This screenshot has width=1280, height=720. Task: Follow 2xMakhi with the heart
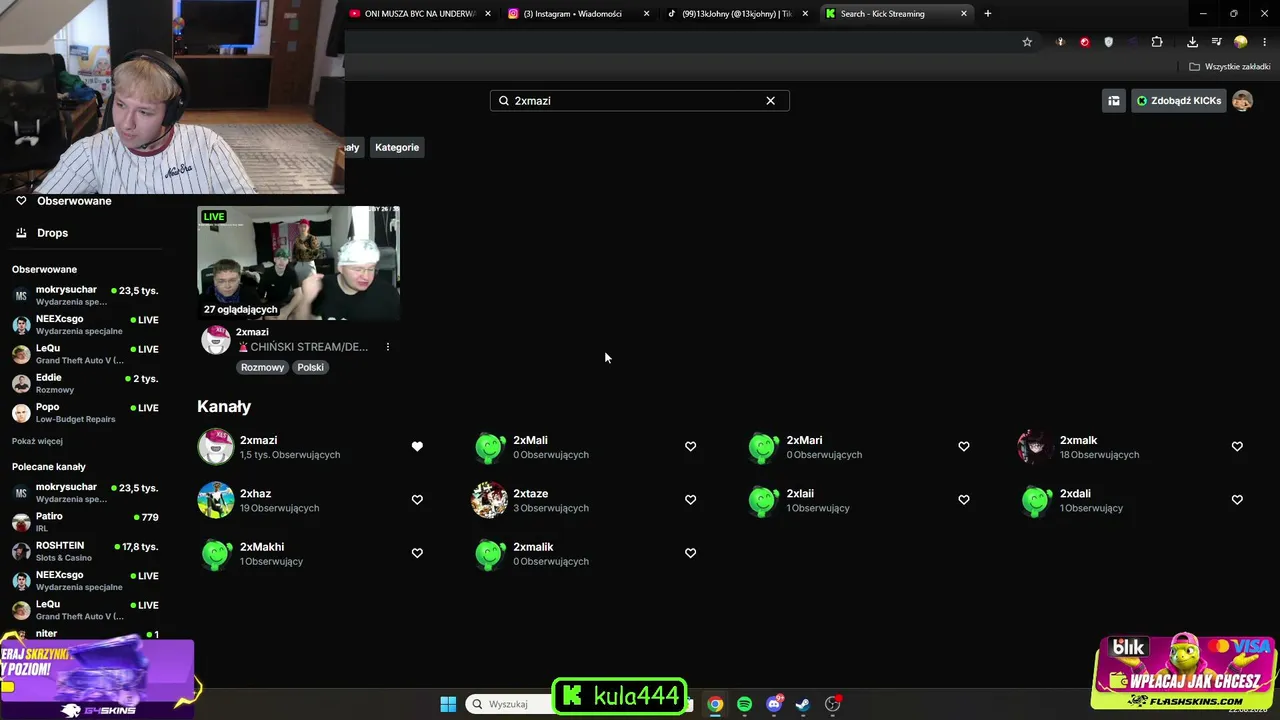[417, 553]
